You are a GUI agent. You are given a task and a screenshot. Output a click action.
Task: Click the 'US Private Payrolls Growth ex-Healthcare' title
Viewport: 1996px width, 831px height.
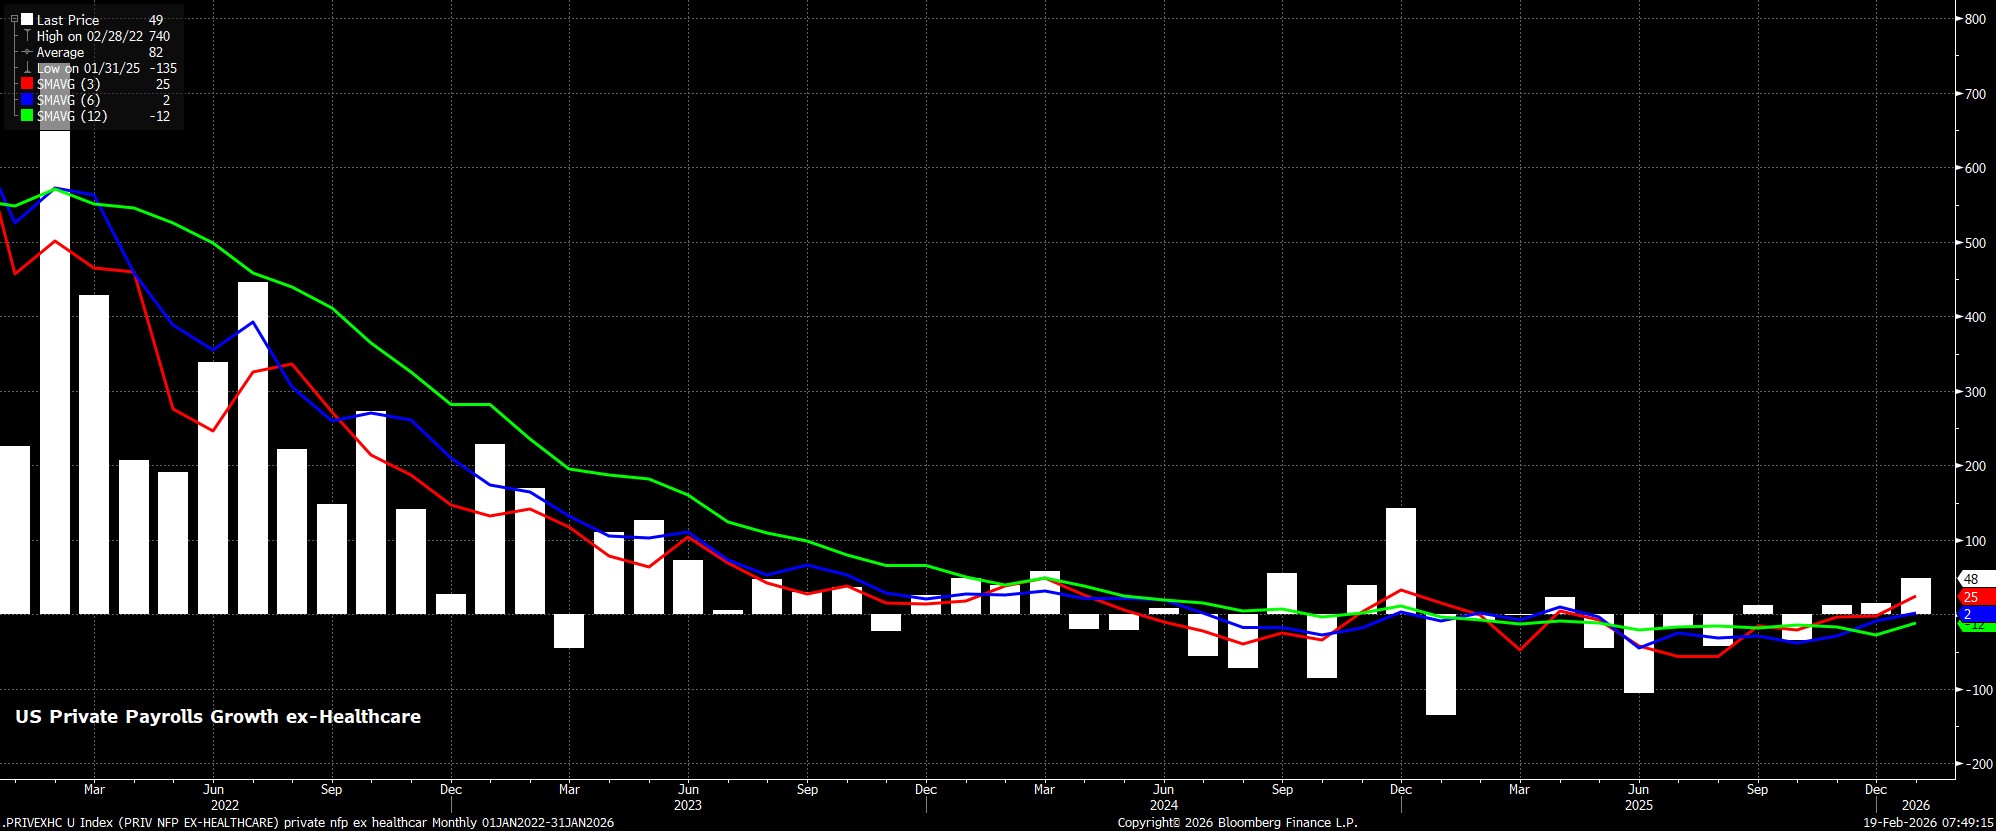pos(218,717)
